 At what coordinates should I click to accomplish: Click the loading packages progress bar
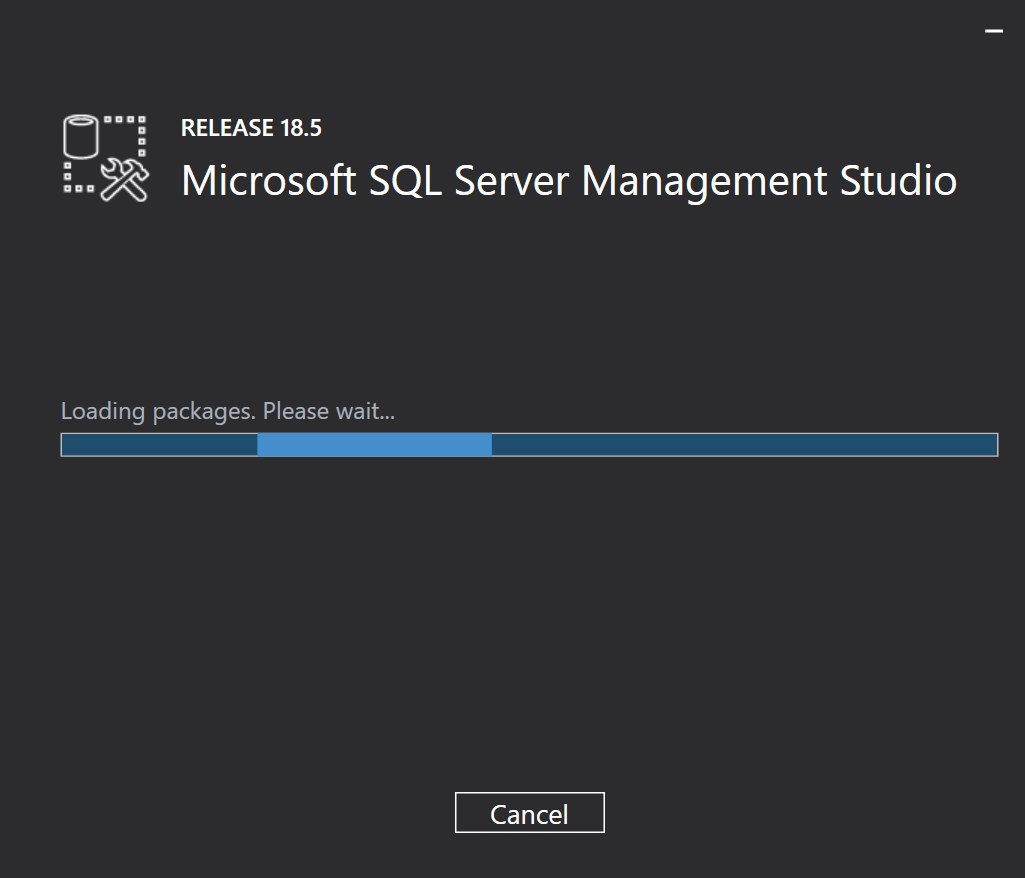pyautogui.click(x=529, y=445)
